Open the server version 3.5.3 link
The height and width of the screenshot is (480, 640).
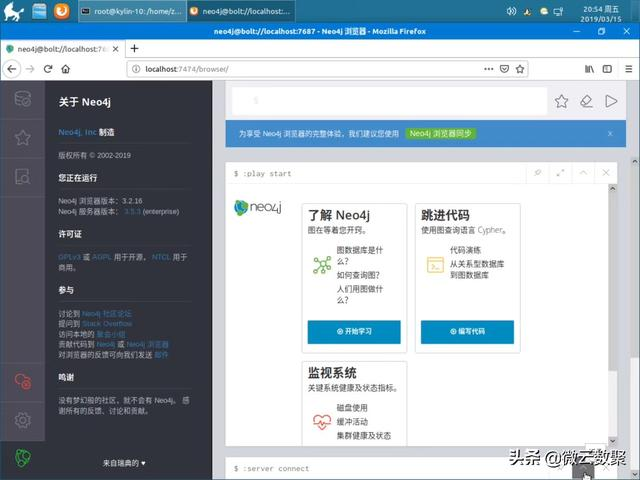(x=132, y=211)
